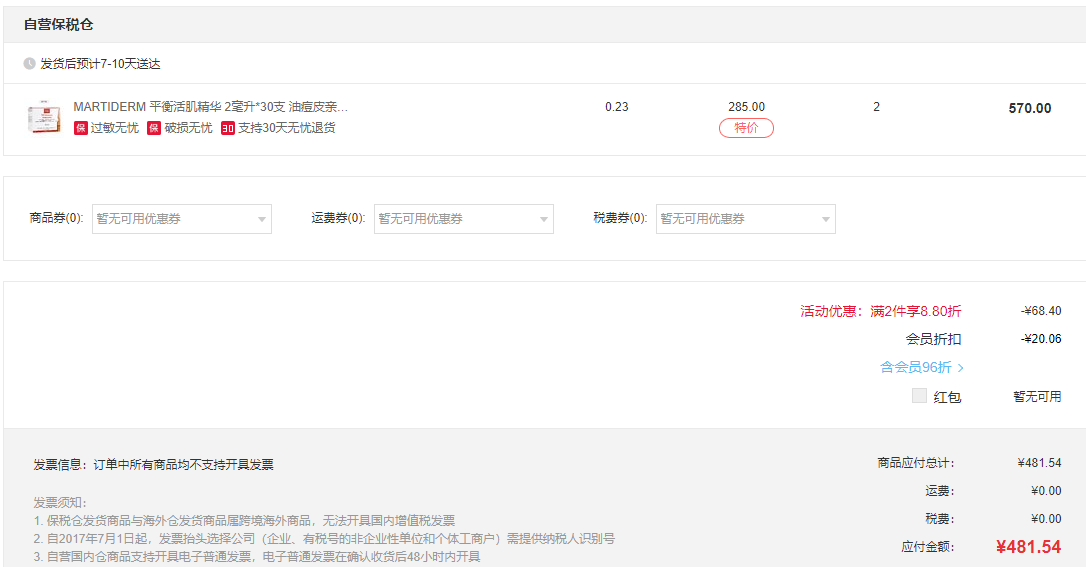Click the red 应付金额 ¥481.54 total

coord(1029,547)
